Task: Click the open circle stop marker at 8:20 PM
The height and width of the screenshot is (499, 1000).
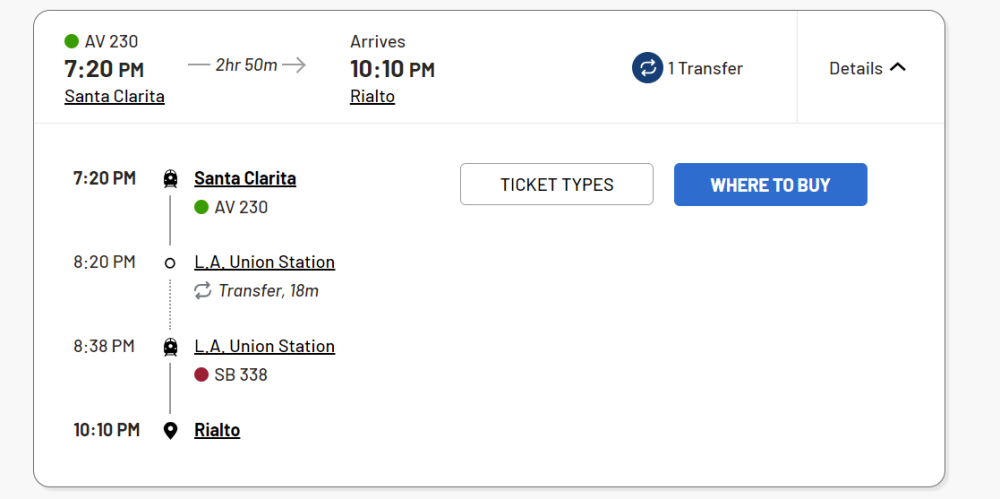Action: tap(170, 263)
